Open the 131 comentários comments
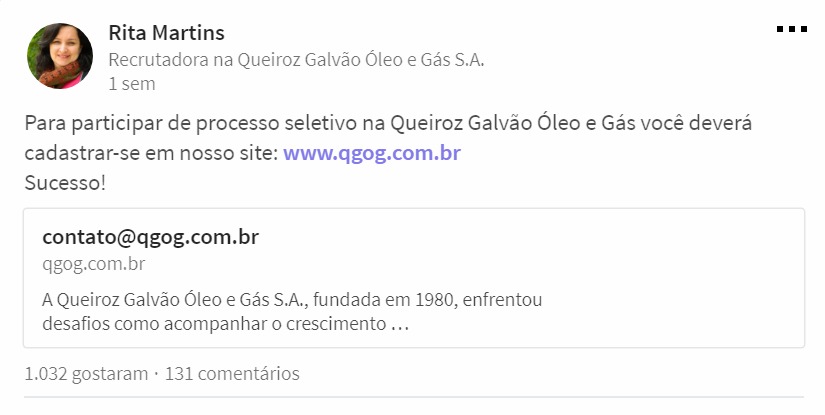The image size is (825, 415). 232,374
